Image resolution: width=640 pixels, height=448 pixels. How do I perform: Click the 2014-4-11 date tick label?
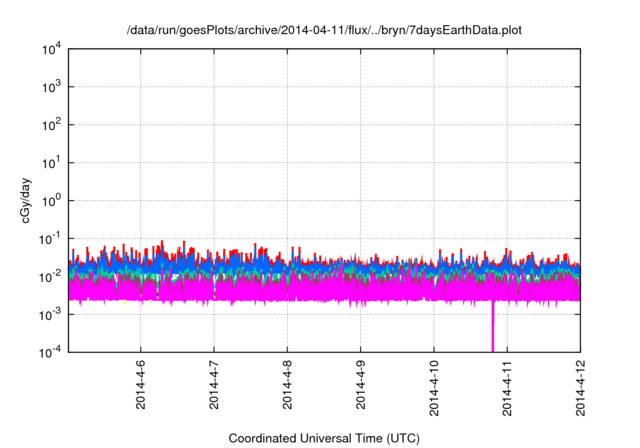[x=507, y=388]
